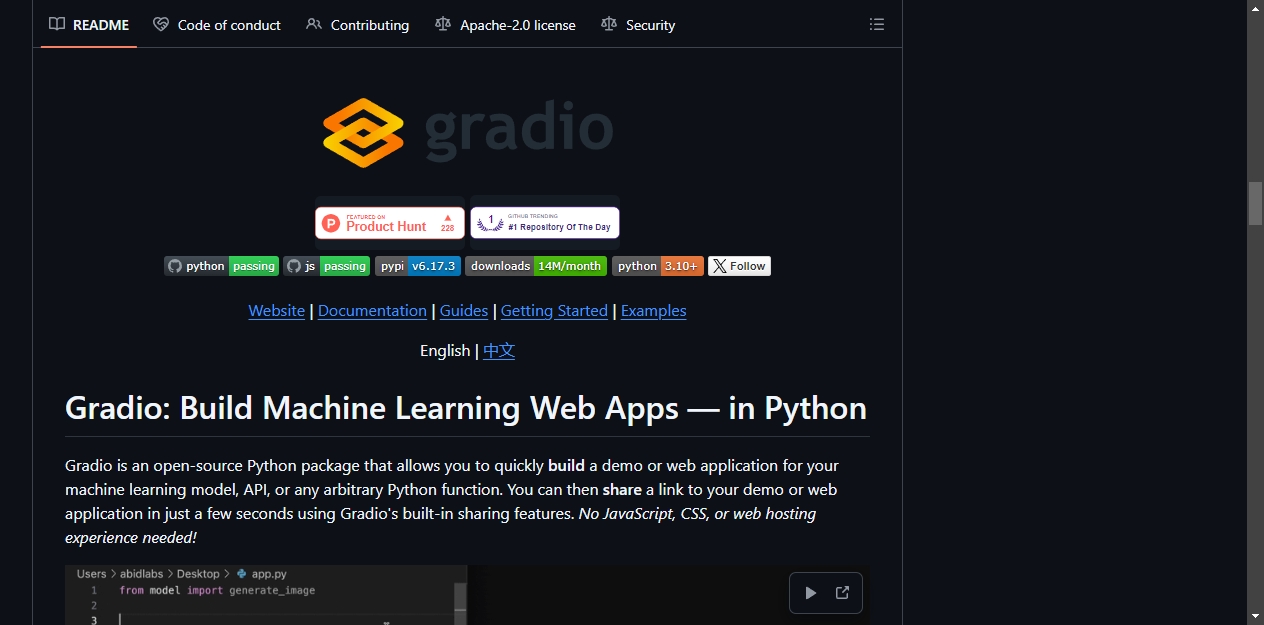Open the Product Hunt featured badge
The image size is (1264, 625).
click(x=390, y=223)
